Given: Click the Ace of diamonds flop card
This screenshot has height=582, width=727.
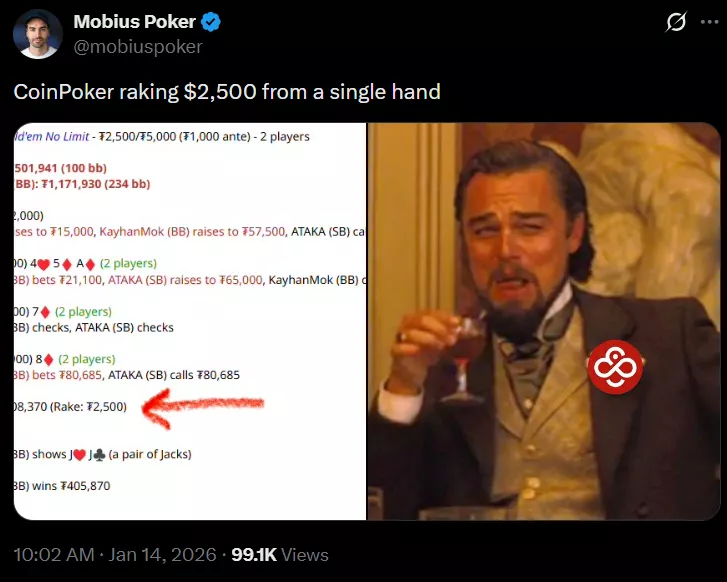Looking at the screenshot, I should click(x=91, y=264).
